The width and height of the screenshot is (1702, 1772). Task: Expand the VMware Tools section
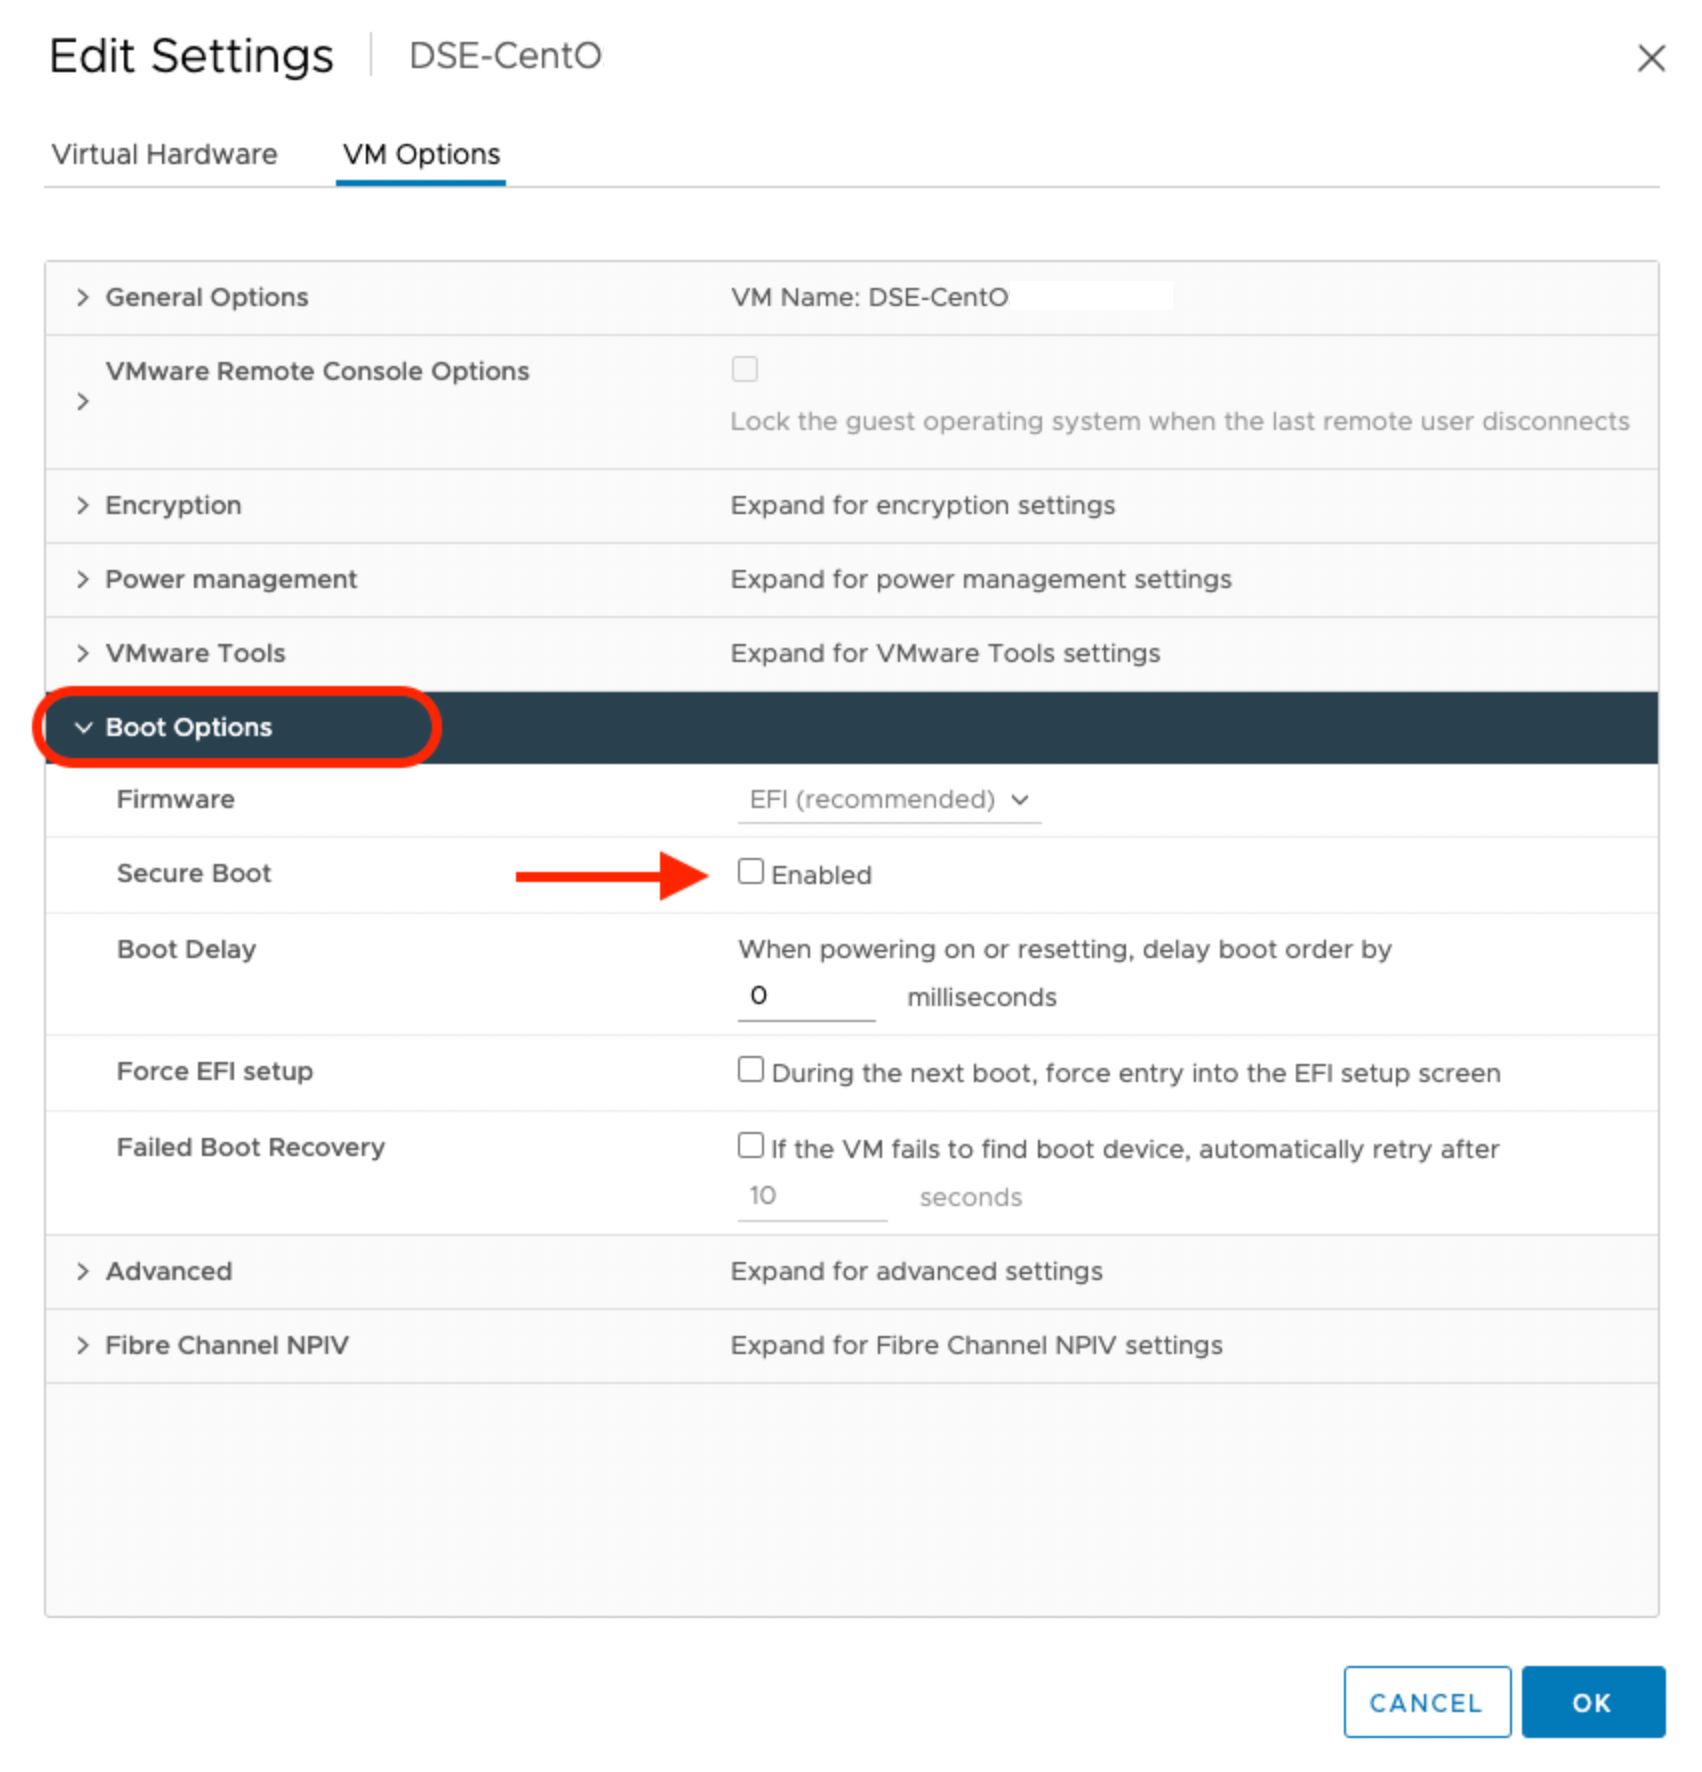click(x=83, y=653)
